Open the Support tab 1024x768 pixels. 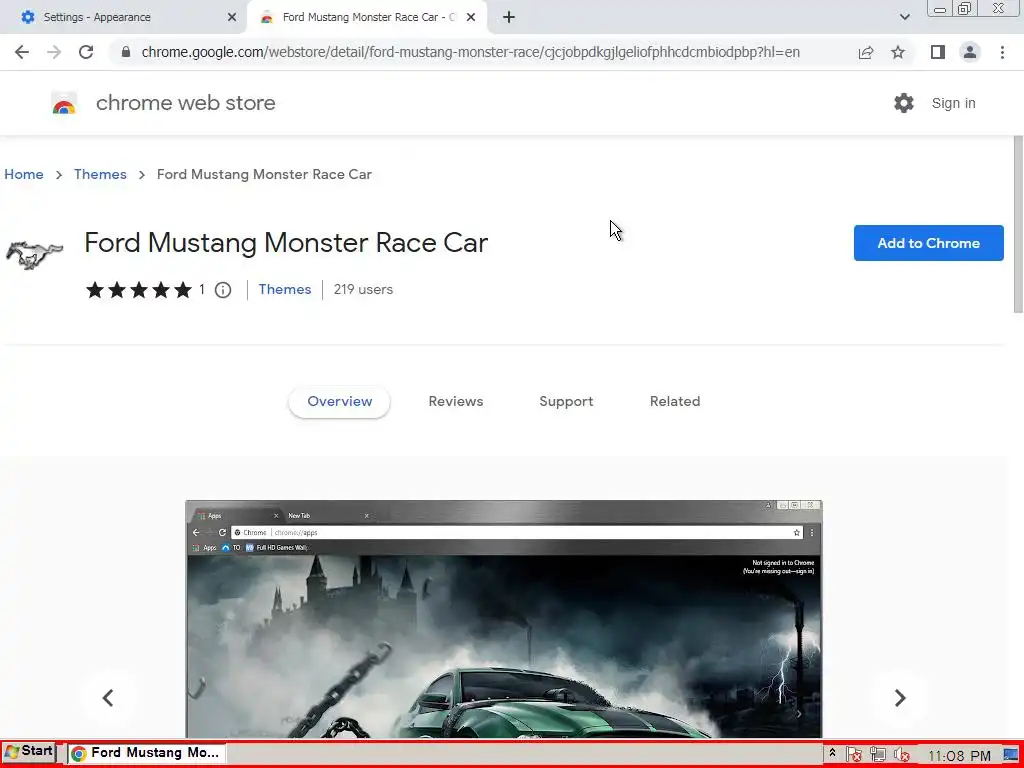coord(566,402)
